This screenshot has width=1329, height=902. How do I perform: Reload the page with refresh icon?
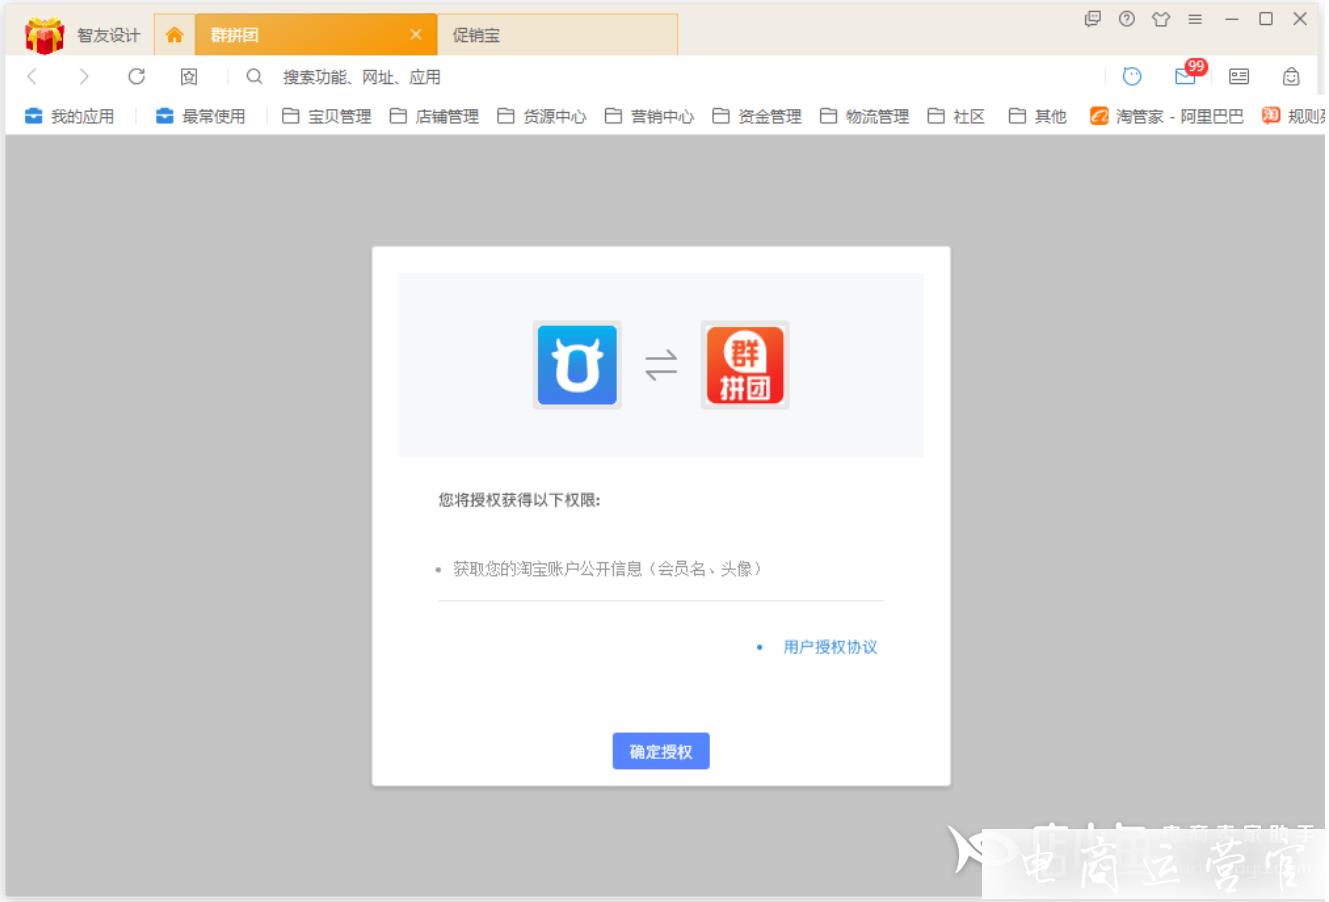coord(137,77)
